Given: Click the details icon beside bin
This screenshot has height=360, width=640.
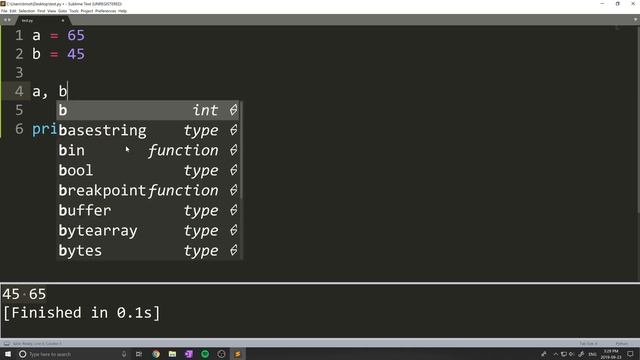Looking at the screenshot, I should tap(233, 150).
